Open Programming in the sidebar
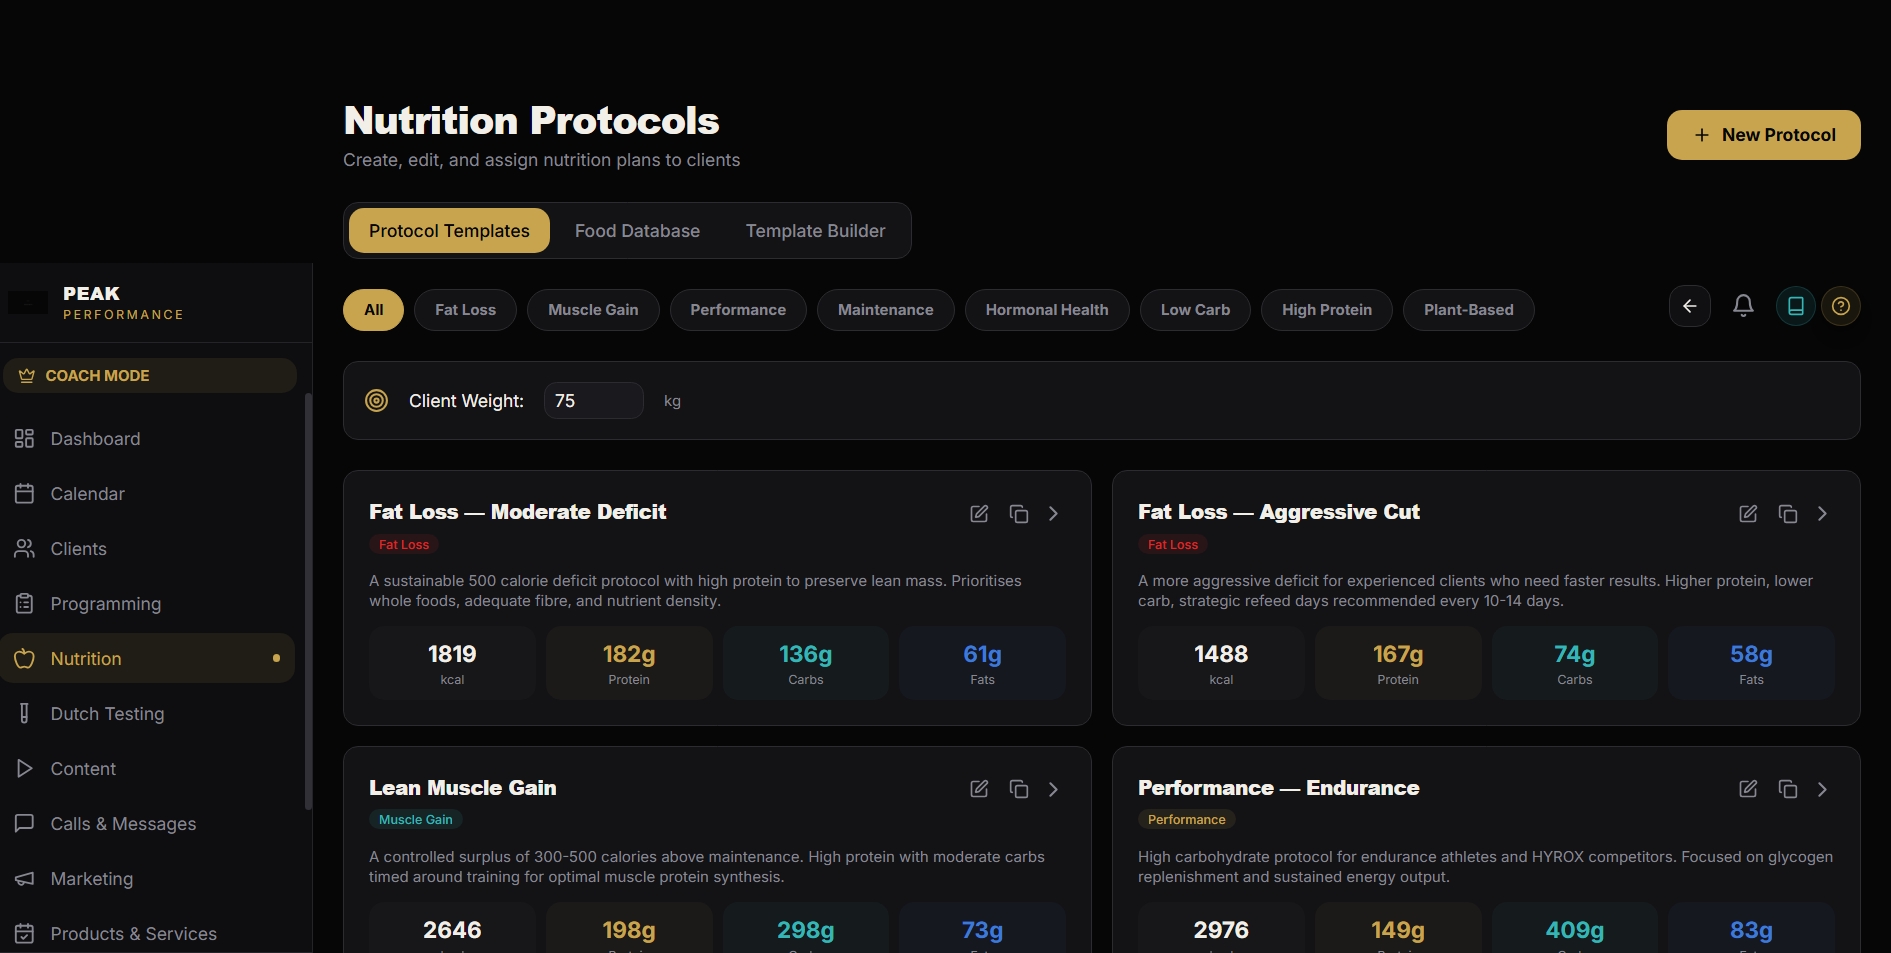This screenshot has height=953, width=1891. pyautogui.click(x=148, y=604)
